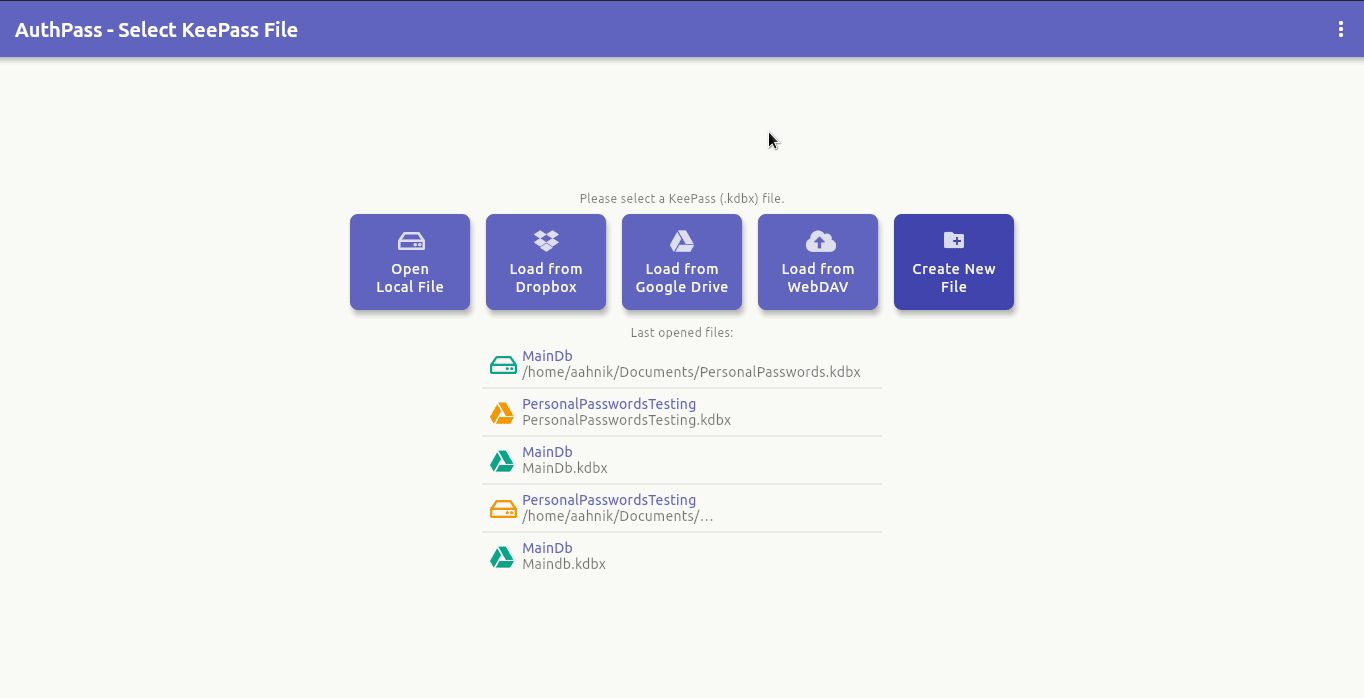Screen dimensions: 1364x698
Task: Click the drive icon next to MainDb.kdbx entry
Action: pyautogui.click(x=502, y=460)
